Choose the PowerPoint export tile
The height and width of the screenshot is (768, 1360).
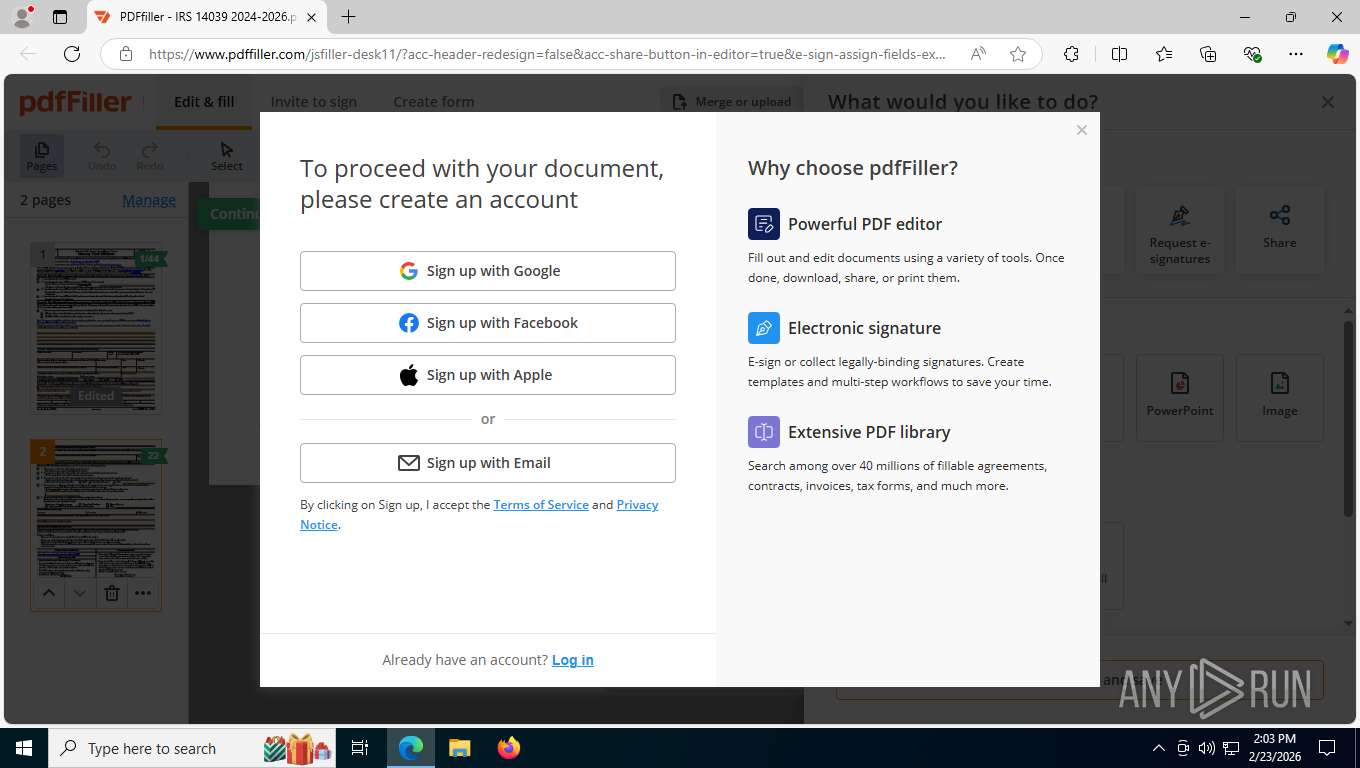click(1180, 398)
